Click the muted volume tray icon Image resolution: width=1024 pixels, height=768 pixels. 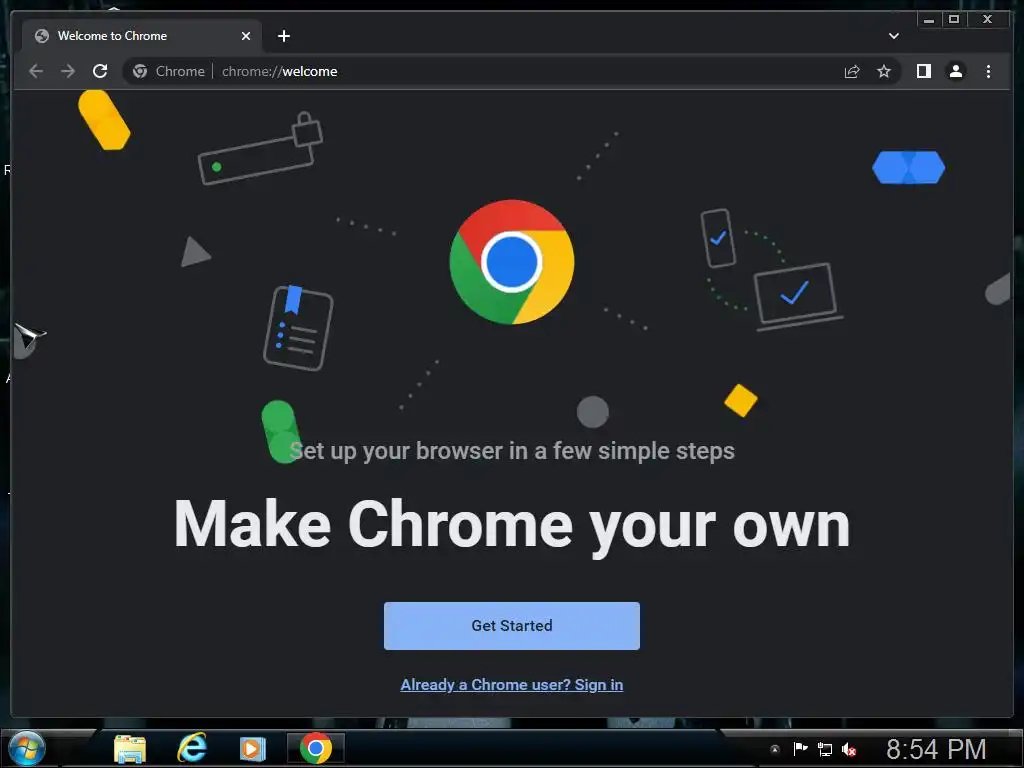[849, 749]
